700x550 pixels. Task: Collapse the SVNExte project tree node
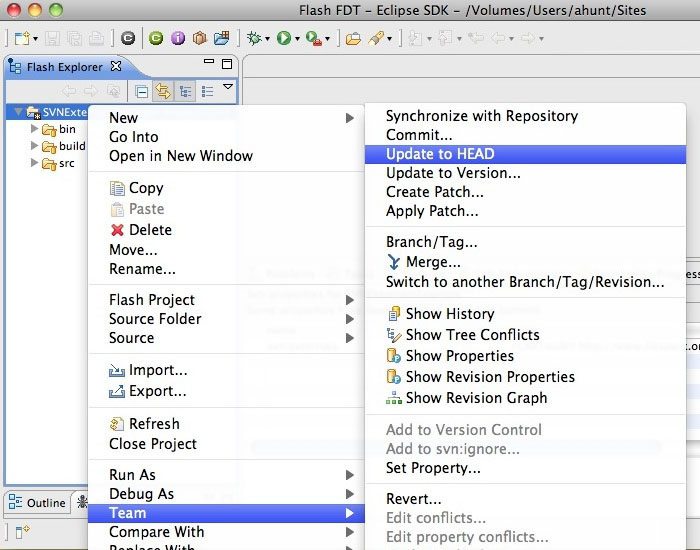tap(18, 112)
